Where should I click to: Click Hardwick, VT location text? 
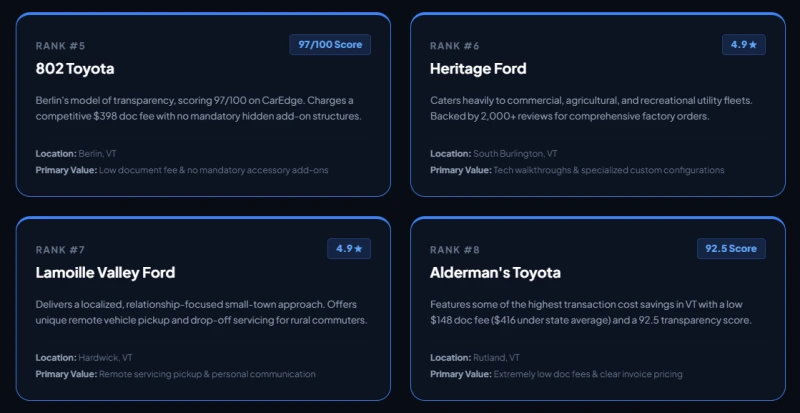point(105,358)
